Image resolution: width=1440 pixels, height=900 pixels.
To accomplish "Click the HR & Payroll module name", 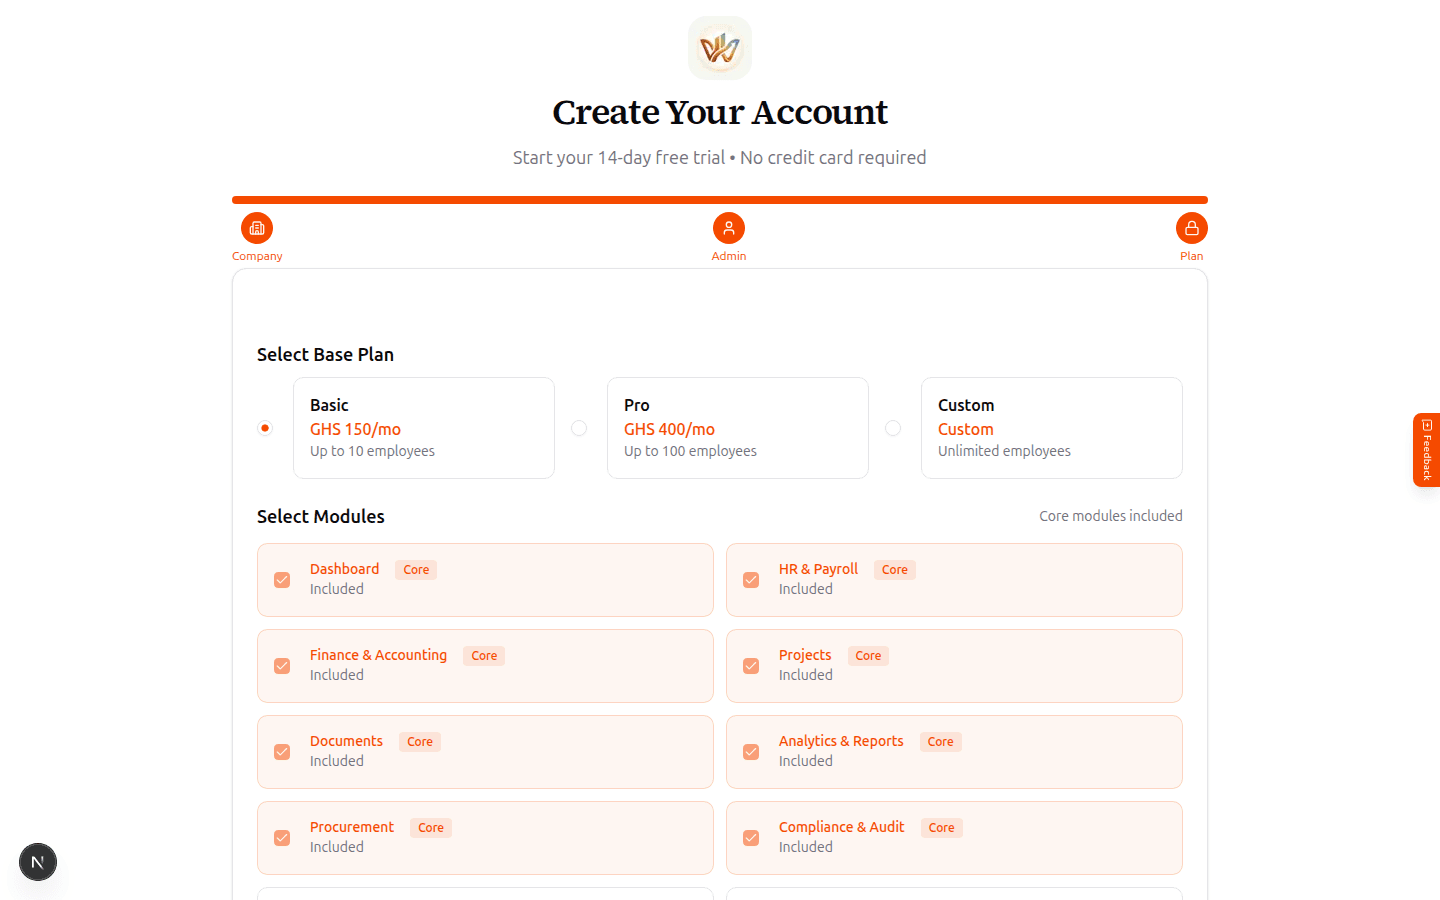I will tap(818, 569).
